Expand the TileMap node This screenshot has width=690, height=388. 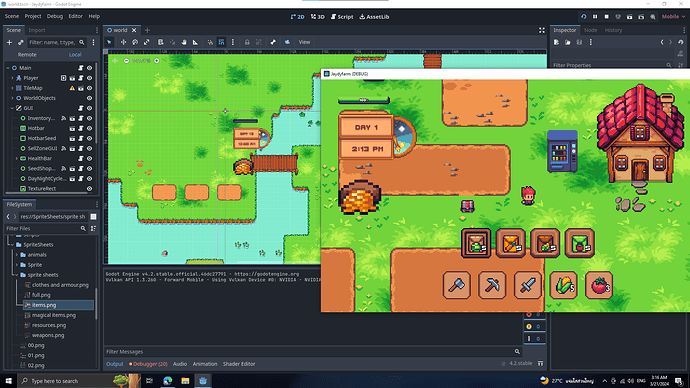(x=12, y=88)
